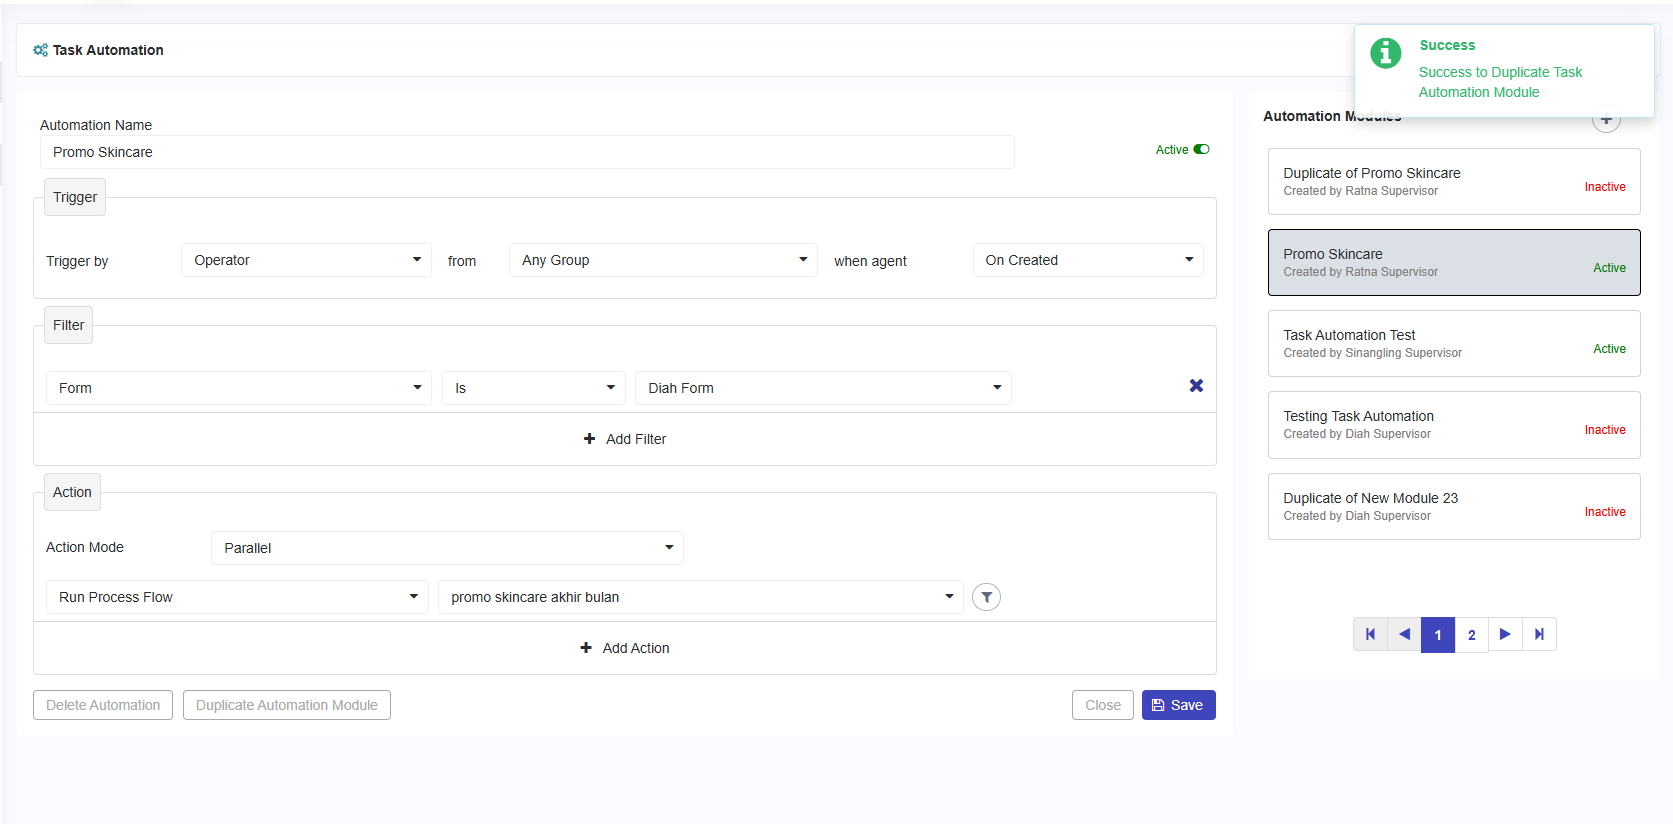Select Task Automation Test module
Screen dimensions: 1673x824
(1453, 343)
